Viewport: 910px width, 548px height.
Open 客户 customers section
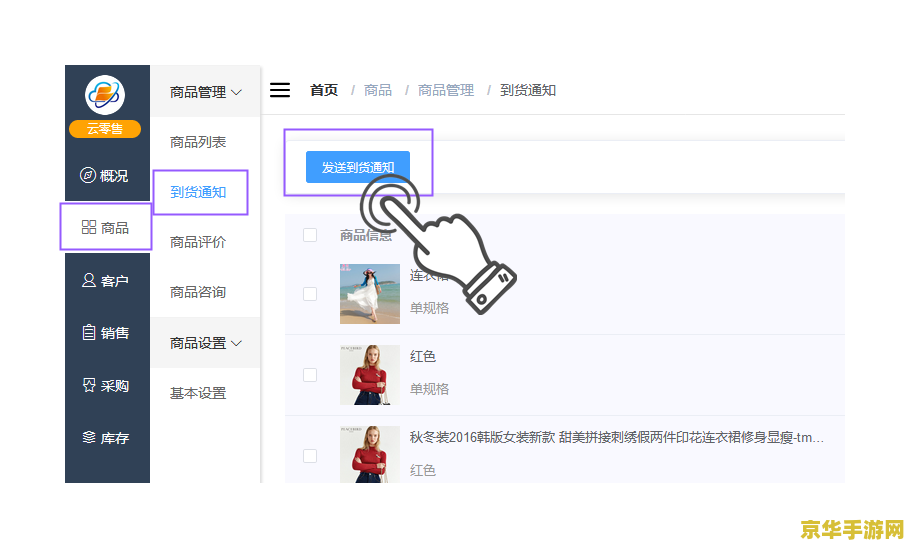pos(106,281)
